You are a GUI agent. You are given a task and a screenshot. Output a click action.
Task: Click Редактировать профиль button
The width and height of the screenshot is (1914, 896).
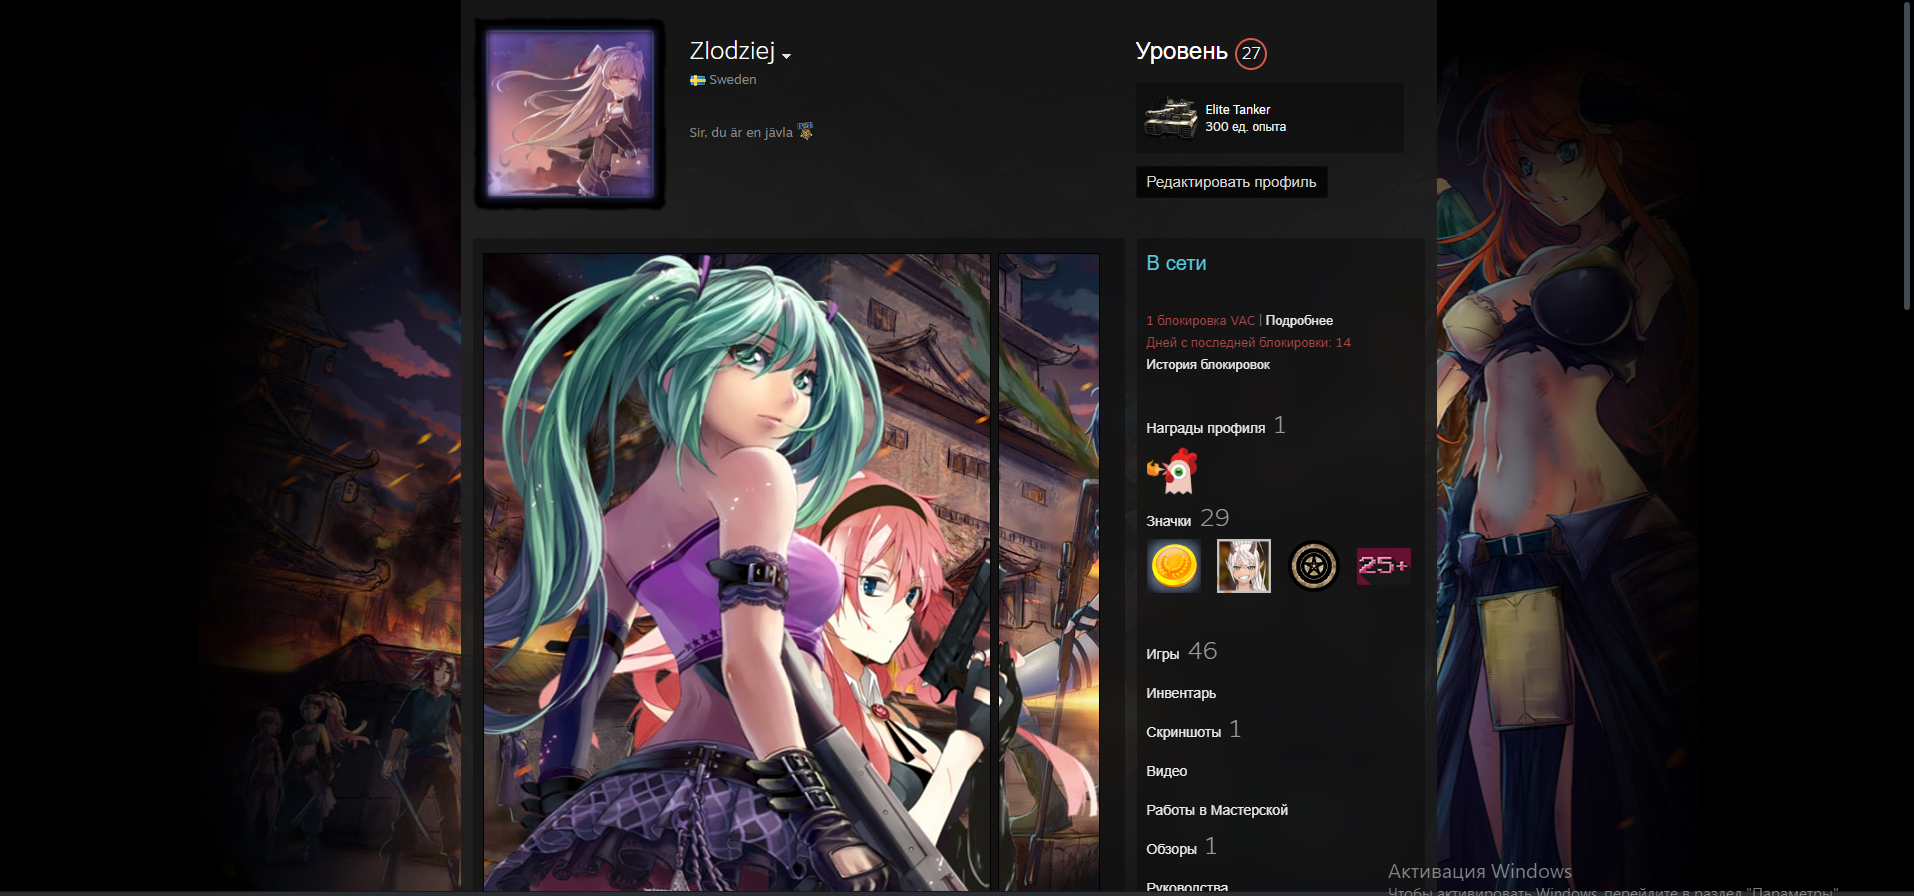[1231, 182]
